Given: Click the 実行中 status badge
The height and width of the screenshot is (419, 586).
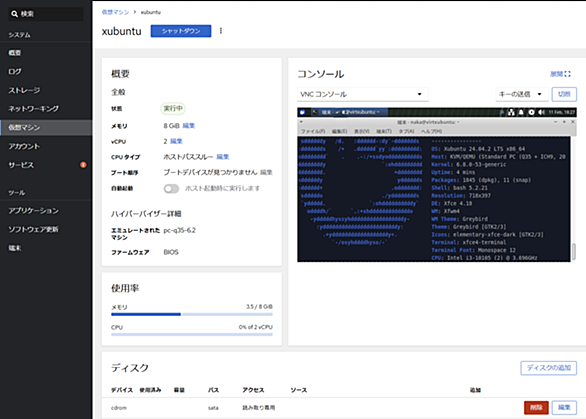Looking at the screenshot, I should coord(173,108).
